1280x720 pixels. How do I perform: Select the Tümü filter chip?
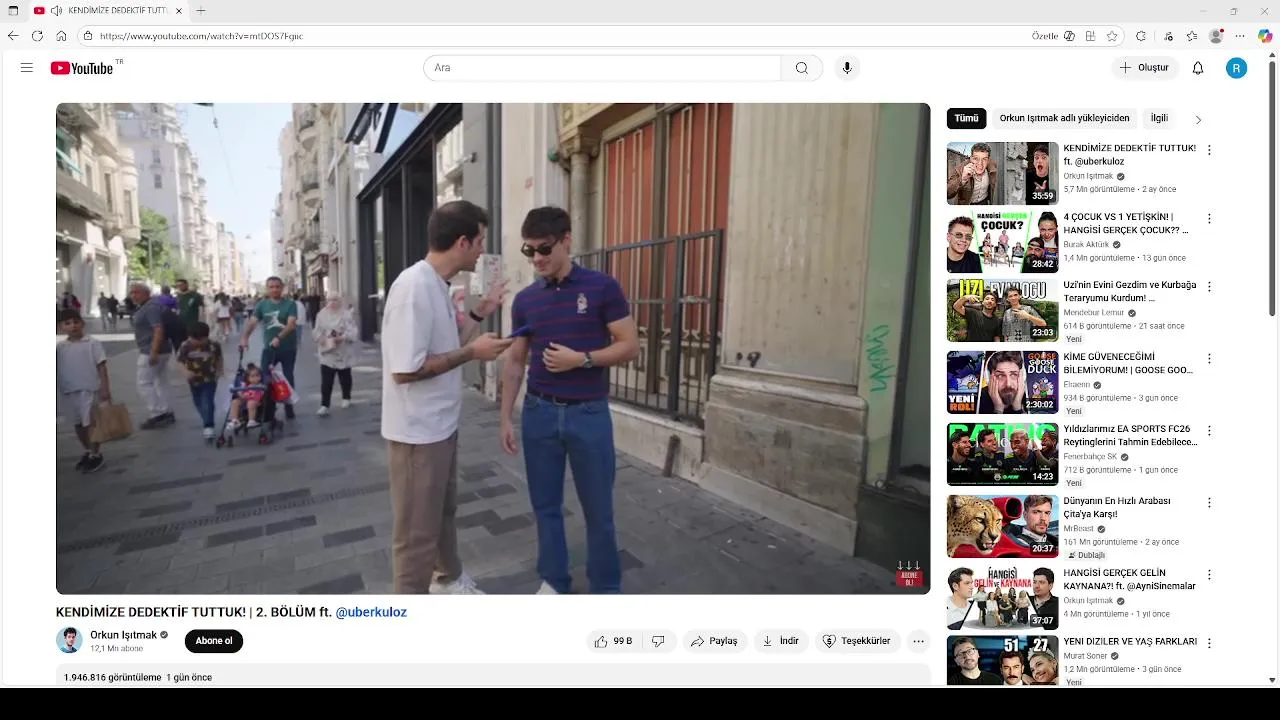(966, 118)
